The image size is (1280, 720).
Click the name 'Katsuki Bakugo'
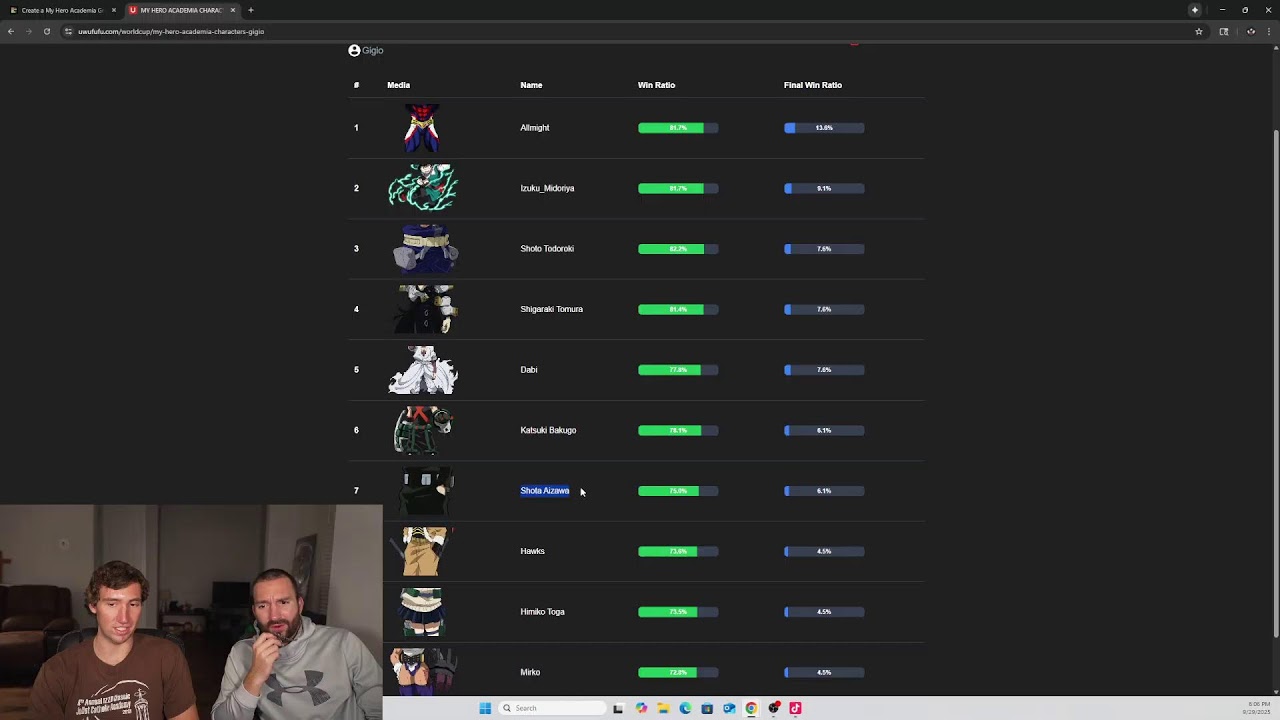(x=548, y=430)
